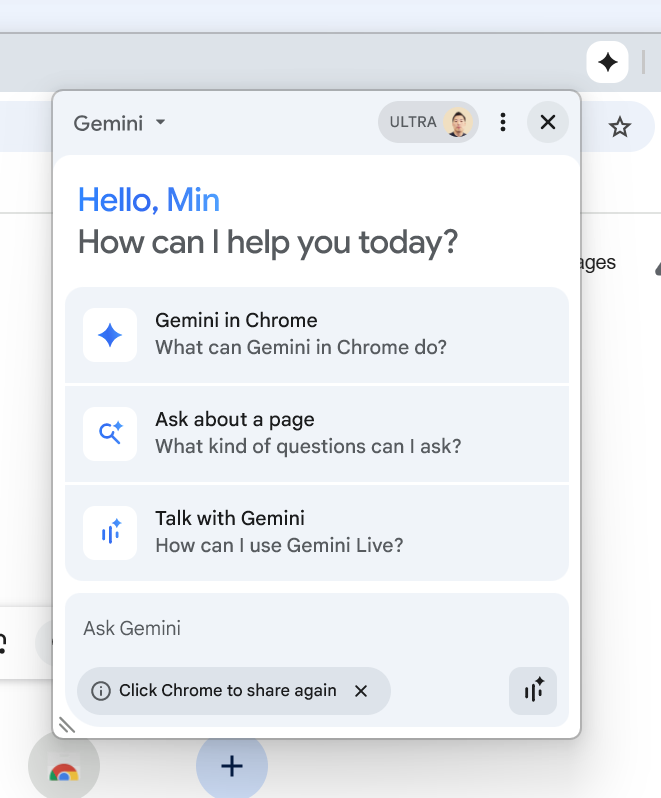Choose the Talk with Gemini suggestion
The width and height of the screenshot is (661, 798).
(x=317, y=533)
